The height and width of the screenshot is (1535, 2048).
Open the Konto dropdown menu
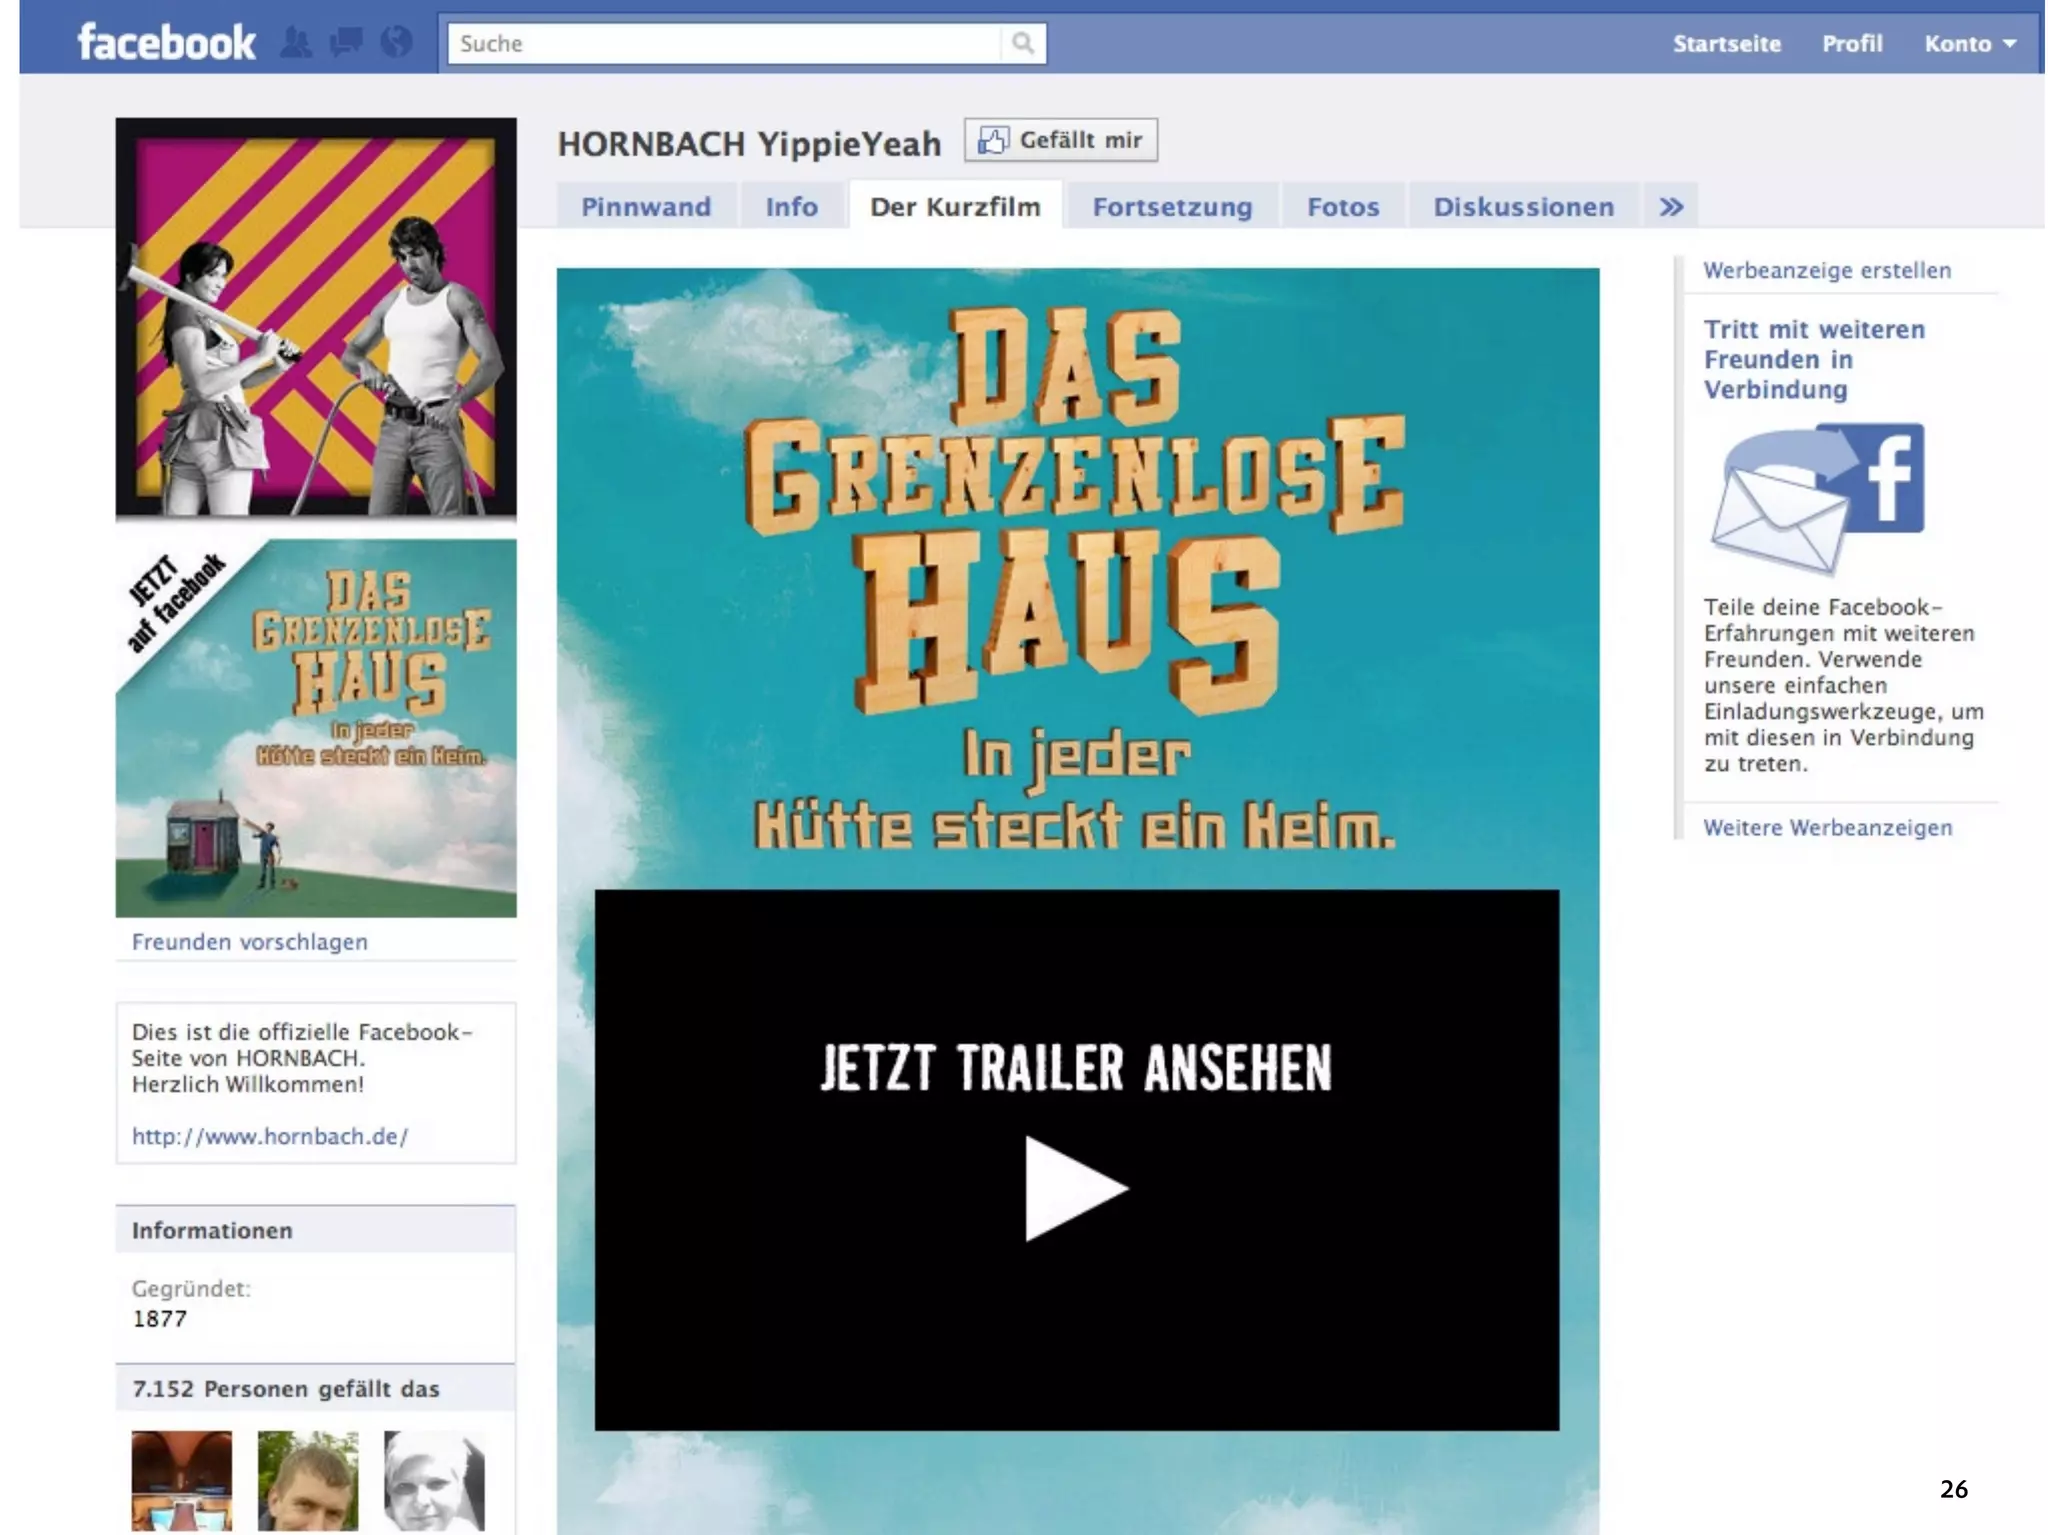1969,44
